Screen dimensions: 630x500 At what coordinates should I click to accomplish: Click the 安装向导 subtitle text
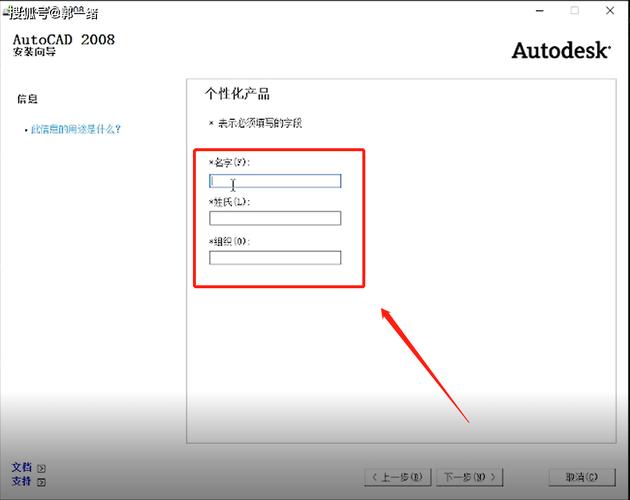[34, 52]
